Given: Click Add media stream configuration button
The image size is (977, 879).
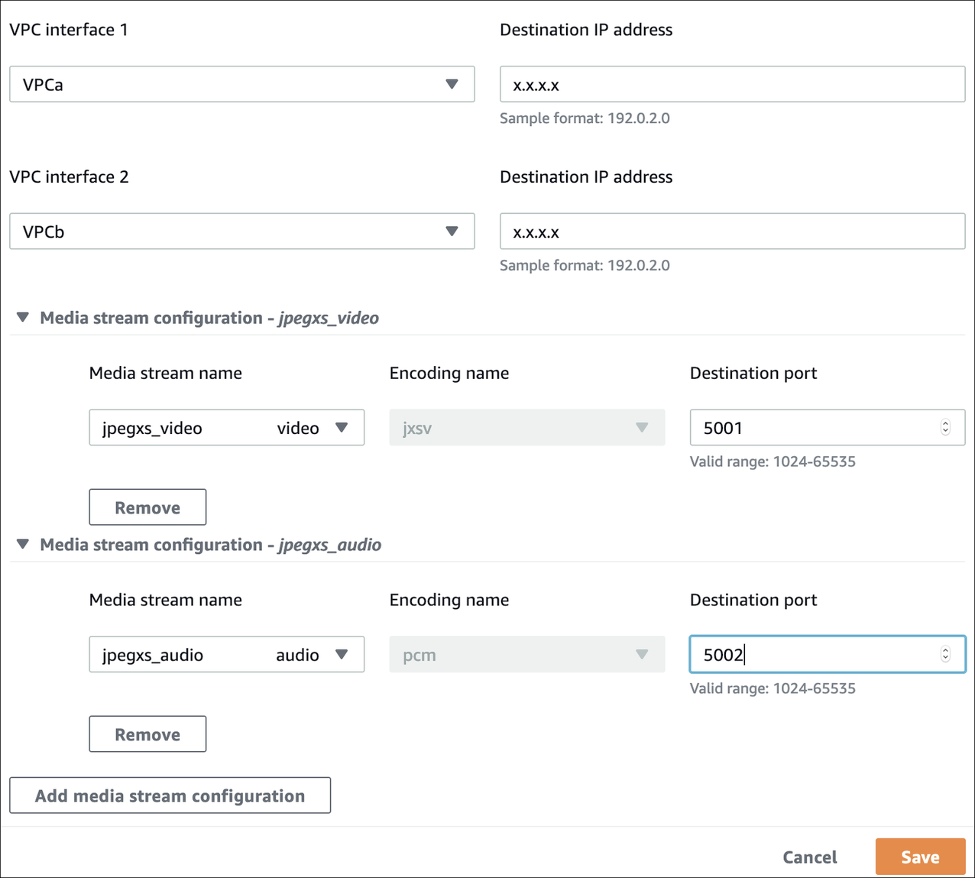Looking at the screenshot, I should pyautogui.click(x=170, y=796).
